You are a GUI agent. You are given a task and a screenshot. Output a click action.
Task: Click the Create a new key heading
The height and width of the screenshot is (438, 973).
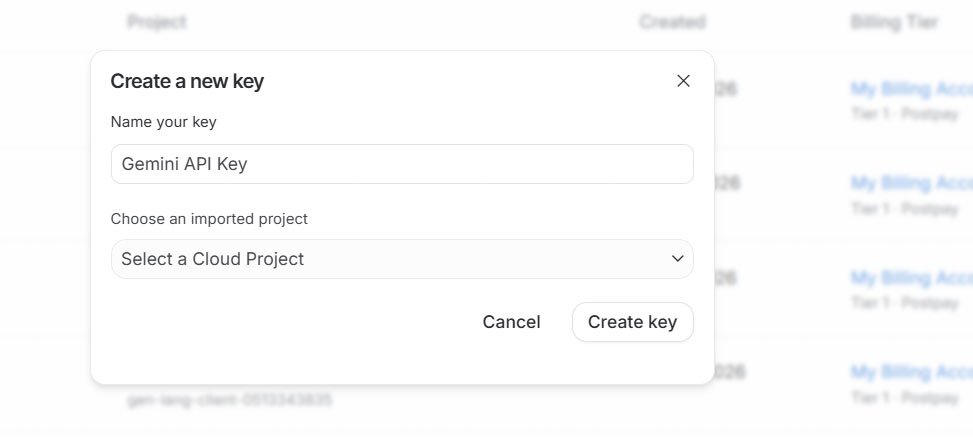[x=187, y=81]
